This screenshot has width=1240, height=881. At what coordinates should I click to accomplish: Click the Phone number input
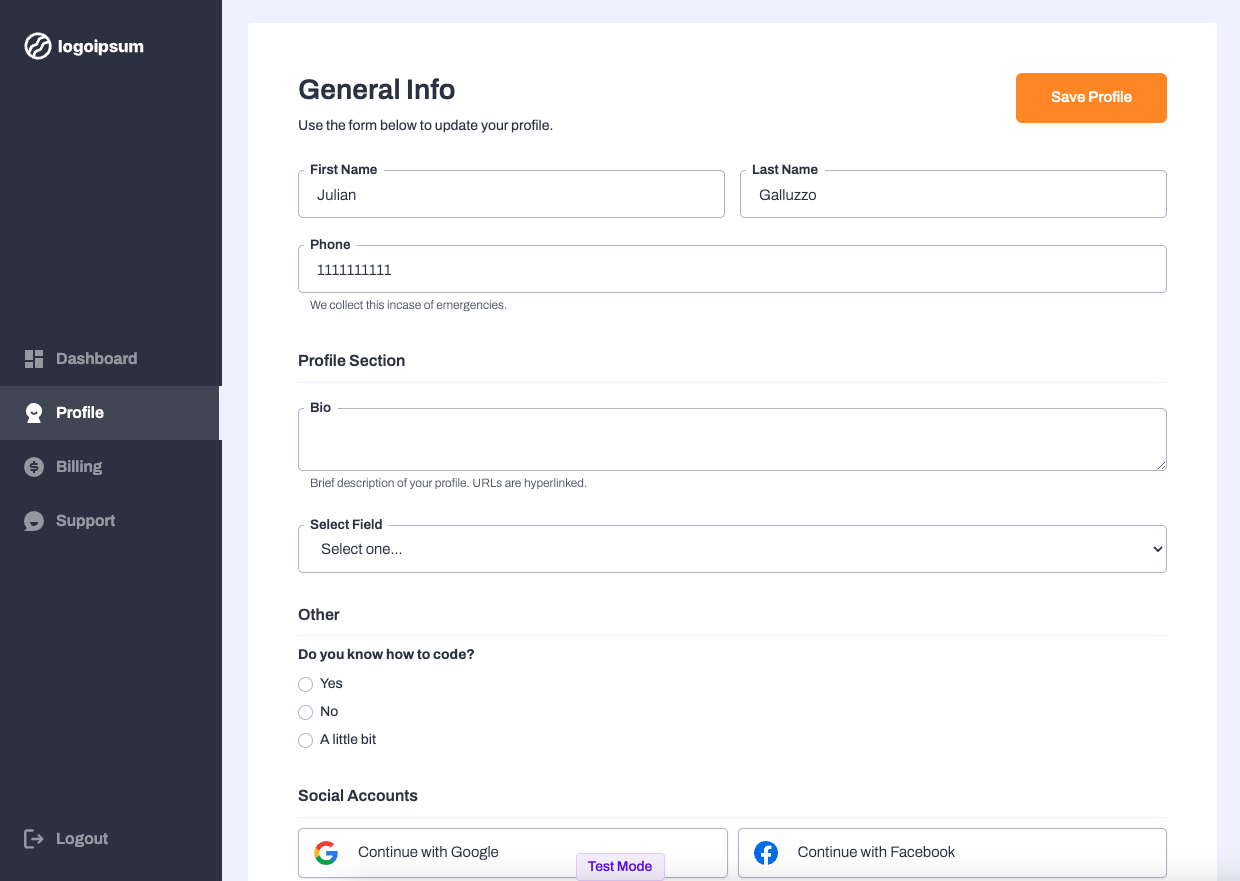pyautogui.click(x=732, y=270)
